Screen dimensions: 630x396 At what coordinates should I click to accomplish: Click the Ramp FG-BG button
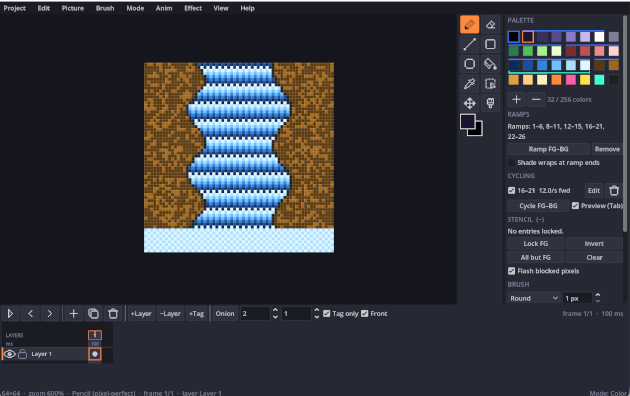(x=548, y=149)
